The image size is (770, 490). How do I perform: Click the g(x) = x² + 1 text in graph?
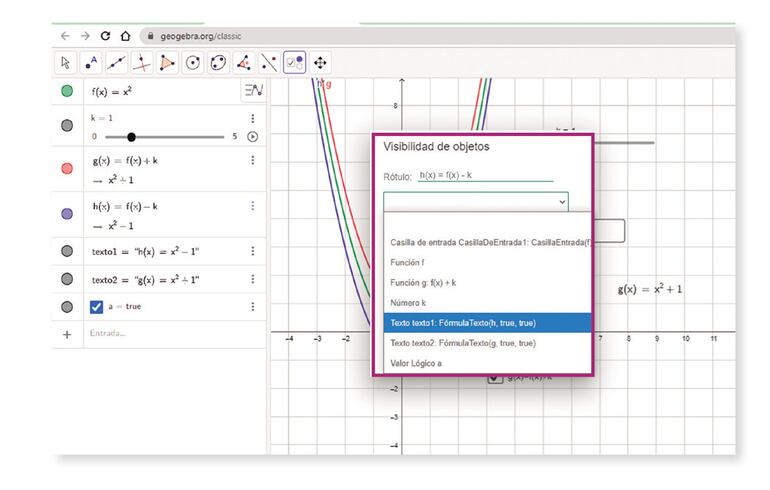pyautogui.click(x=650, y=289)
